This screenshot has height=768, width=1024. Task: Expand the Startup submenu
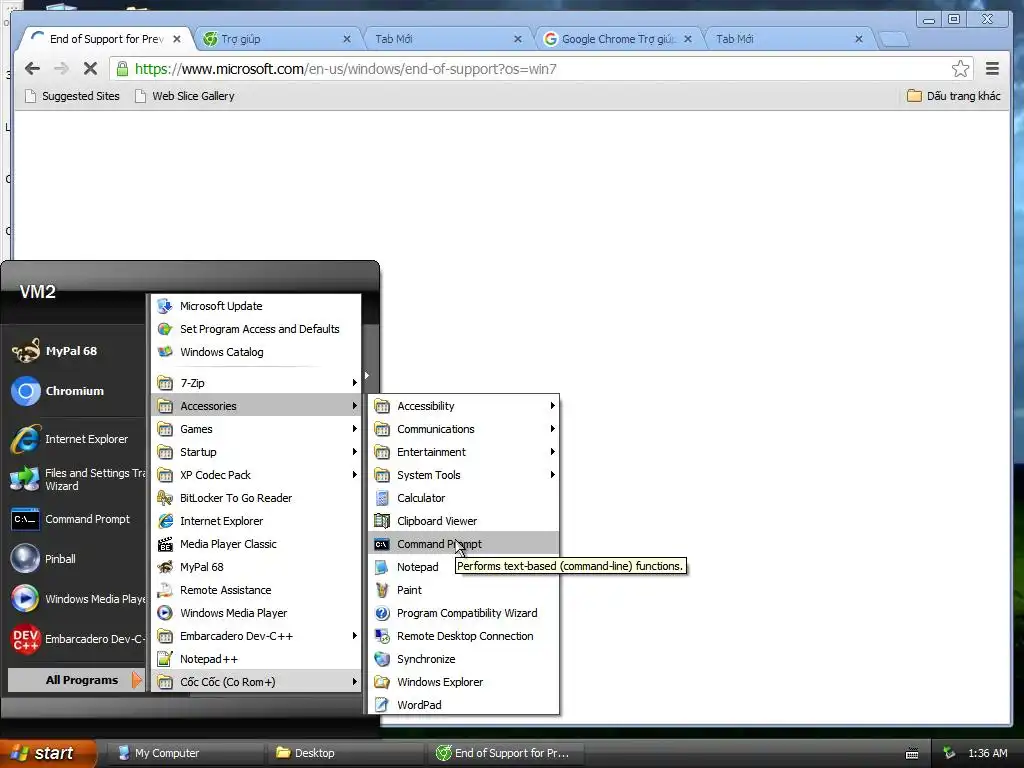(x=256, y=452)
